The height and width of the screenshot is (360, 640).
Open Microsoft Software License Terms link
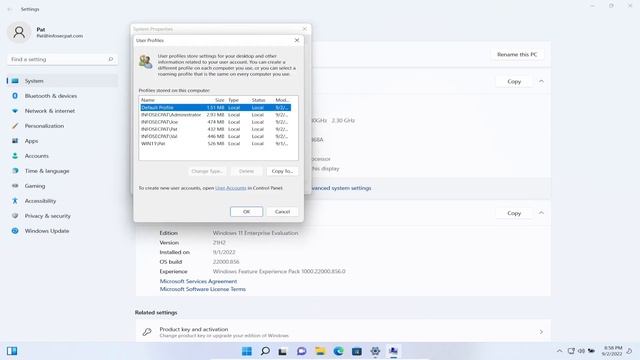click(x=203, y=289)
